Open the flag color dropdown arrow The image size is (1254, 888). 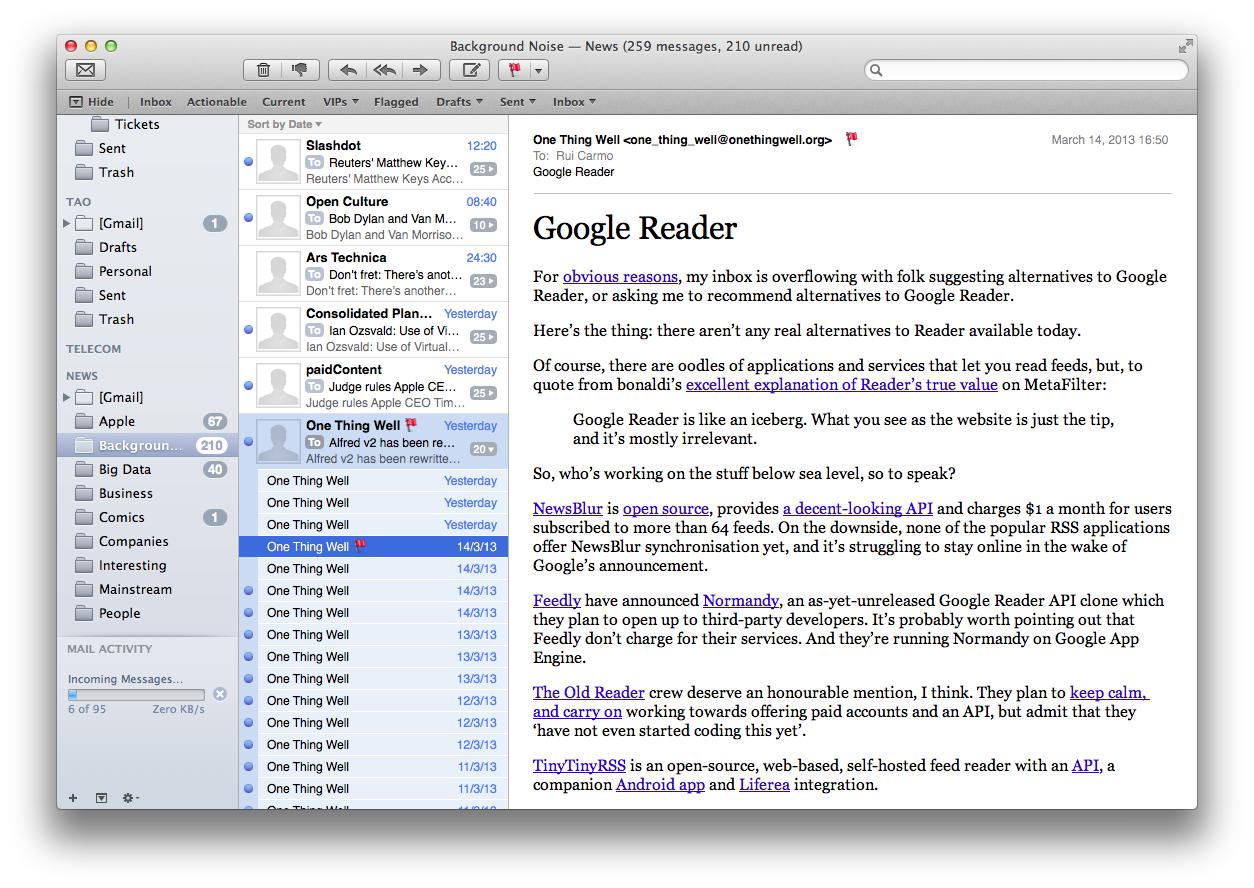coord(539,70)
